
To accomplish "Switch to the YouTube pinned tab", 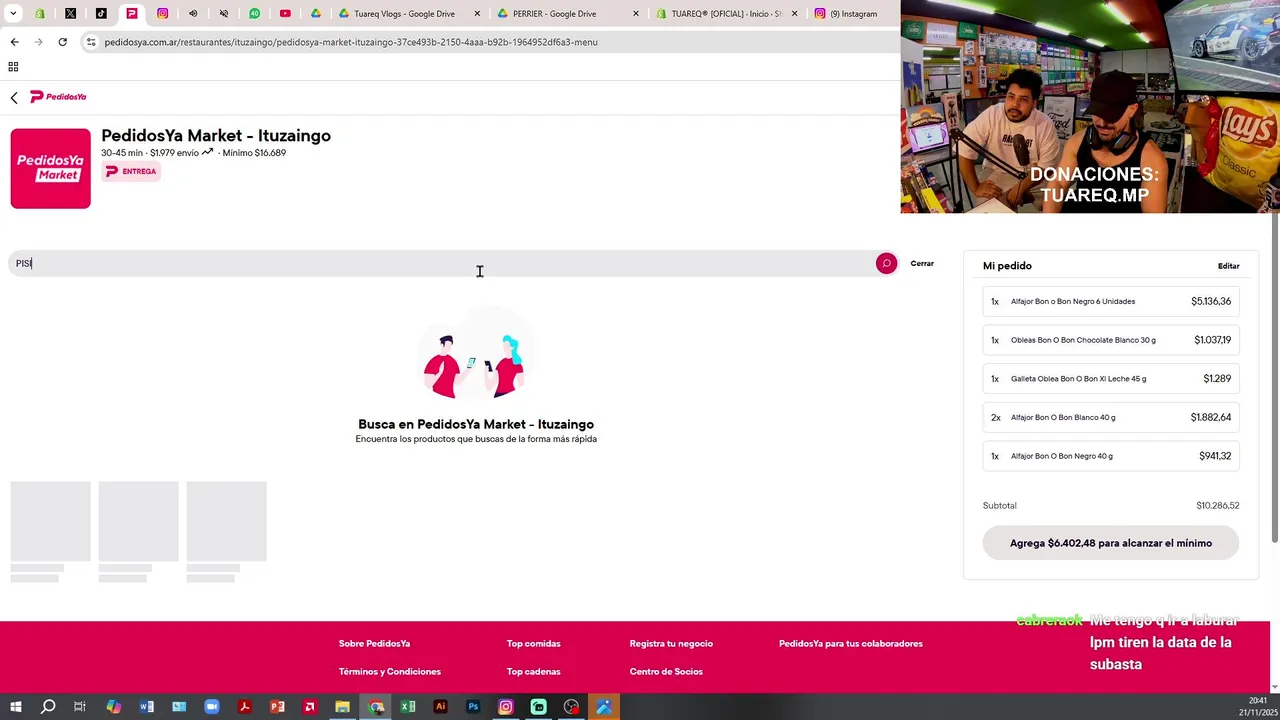I will coord(285,14).
